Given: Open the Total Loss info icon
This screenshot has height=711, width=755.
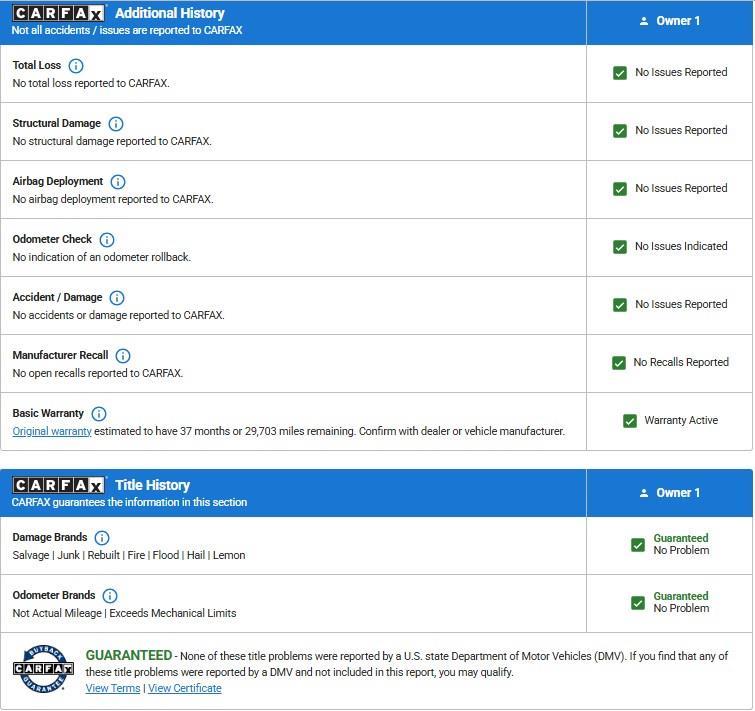Looking at the screenshot, I should coord(76,65).
